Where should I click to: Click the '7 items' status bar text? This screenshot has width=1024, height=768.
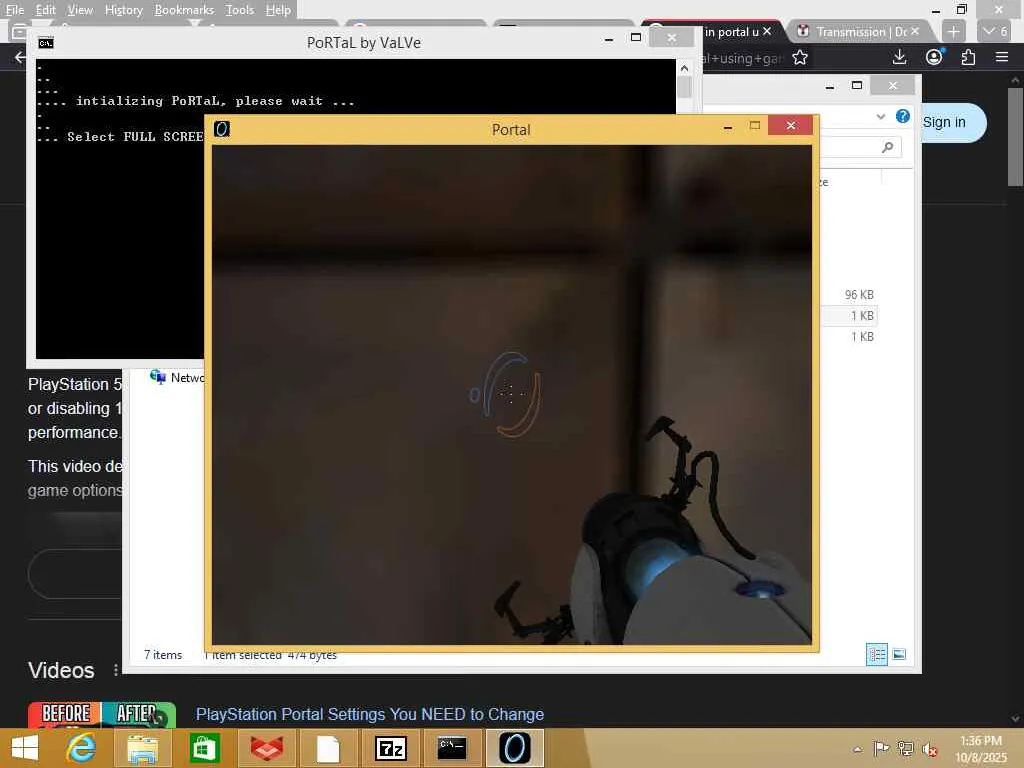coord(163,654)
